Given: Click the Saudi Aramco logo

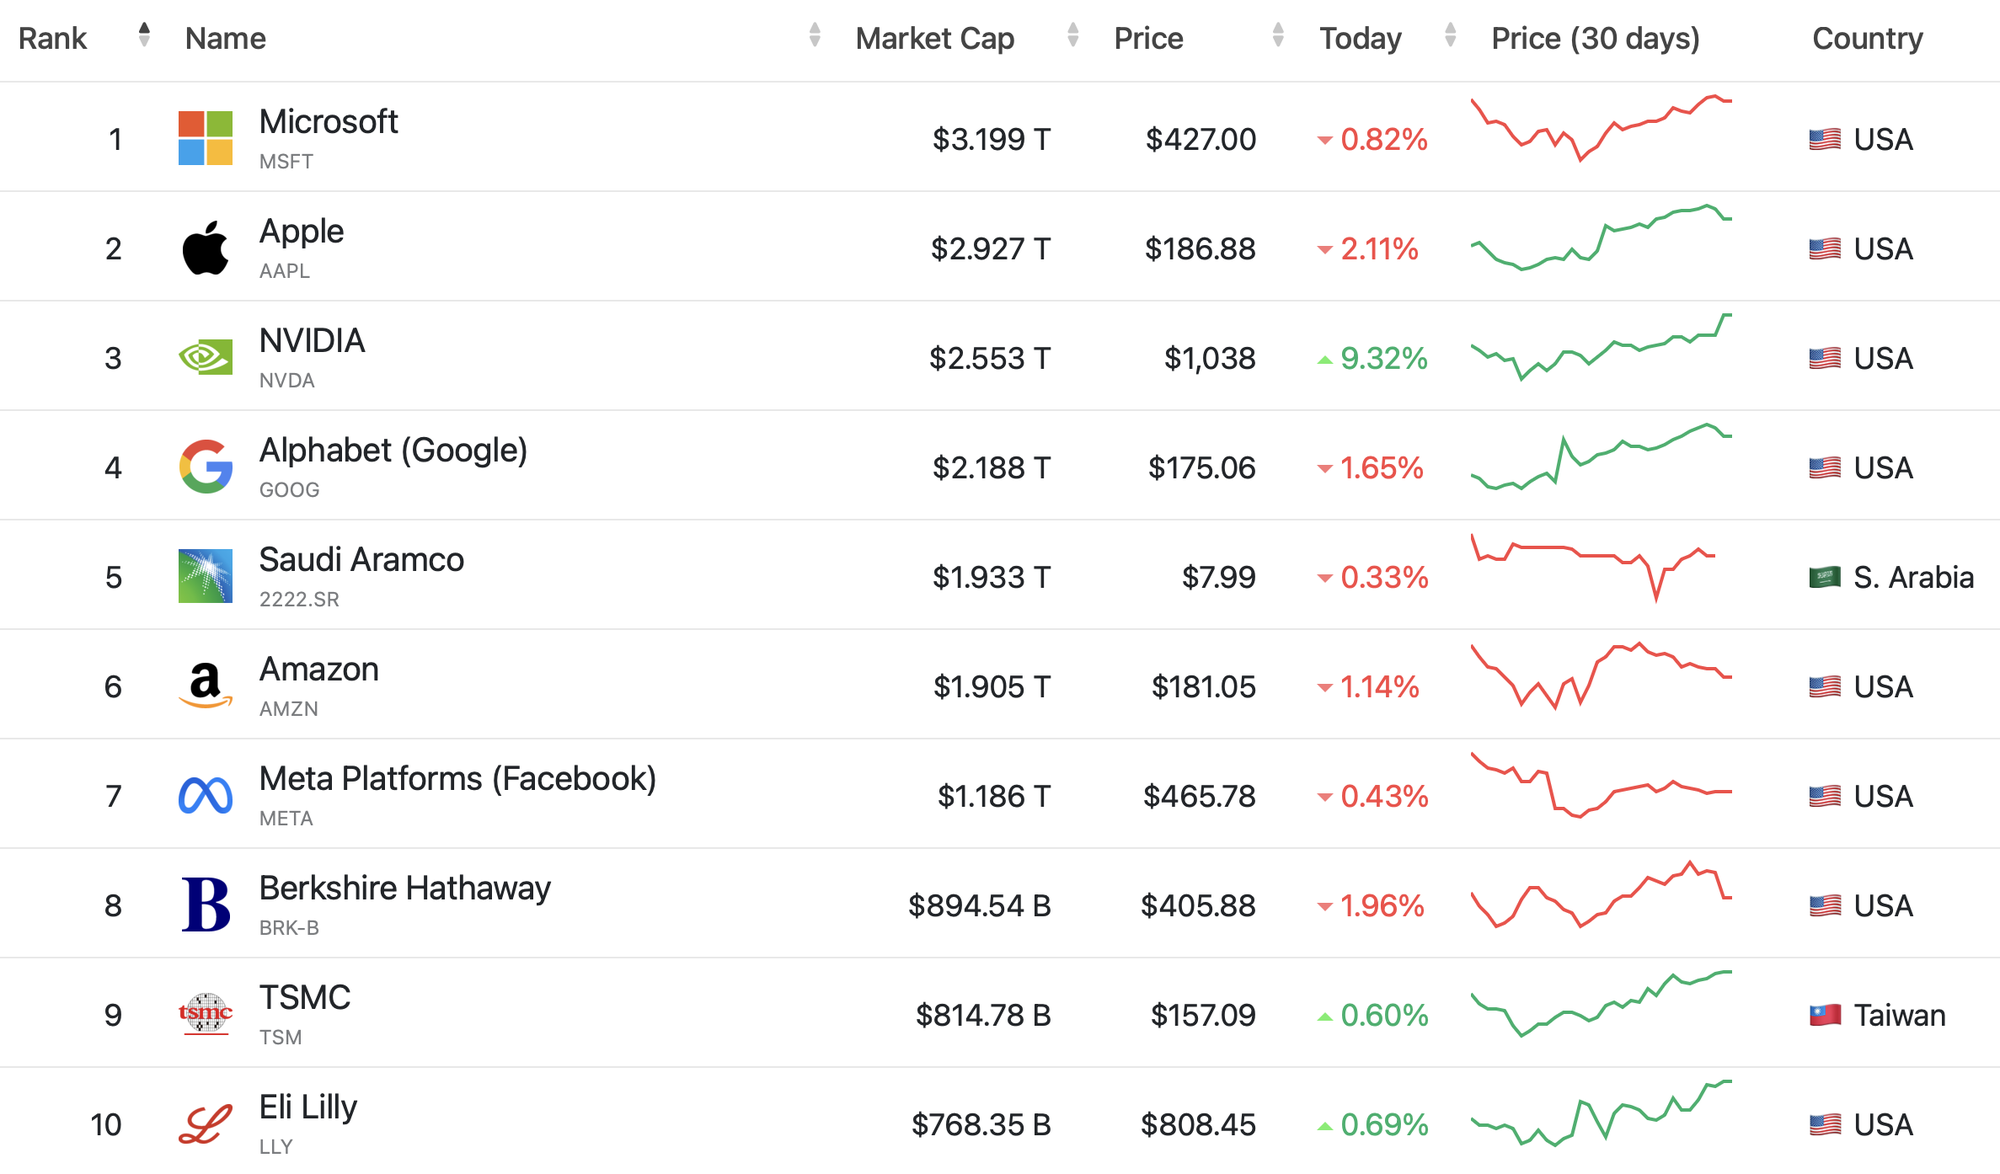Looking at the screenshot, I should point(205,576).
